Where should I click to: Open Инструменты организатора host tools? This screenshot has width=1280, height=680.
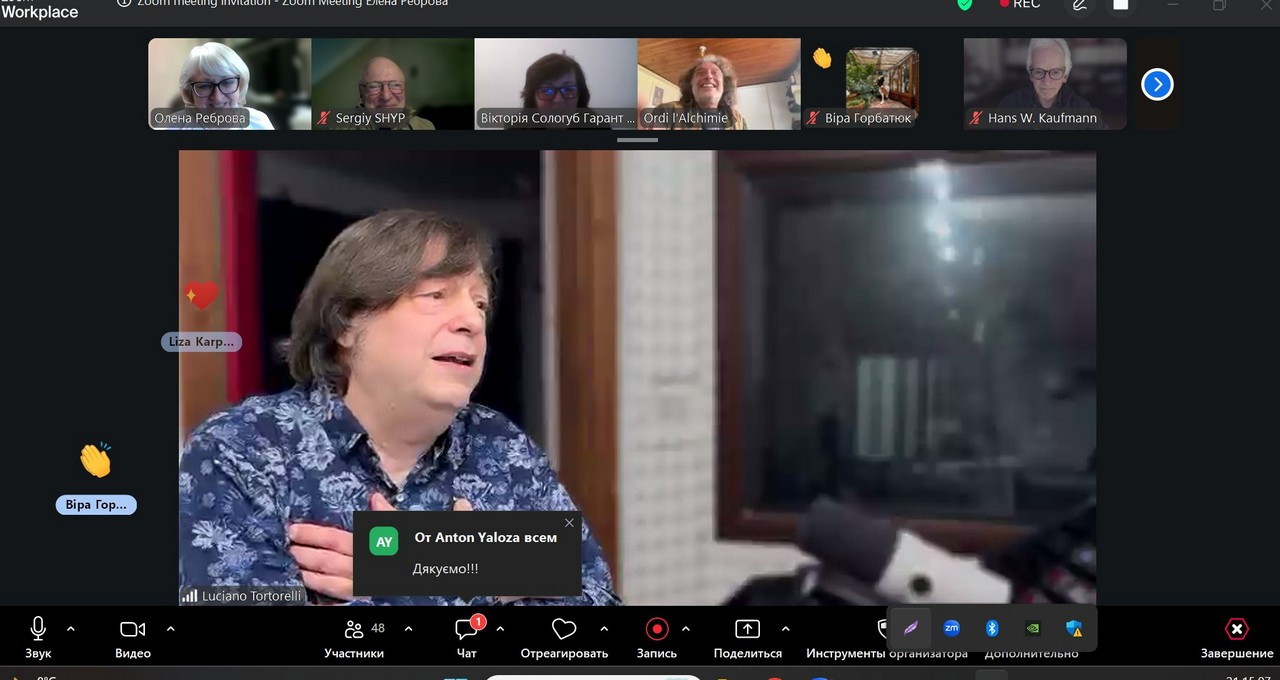click(x=886, y=653)
